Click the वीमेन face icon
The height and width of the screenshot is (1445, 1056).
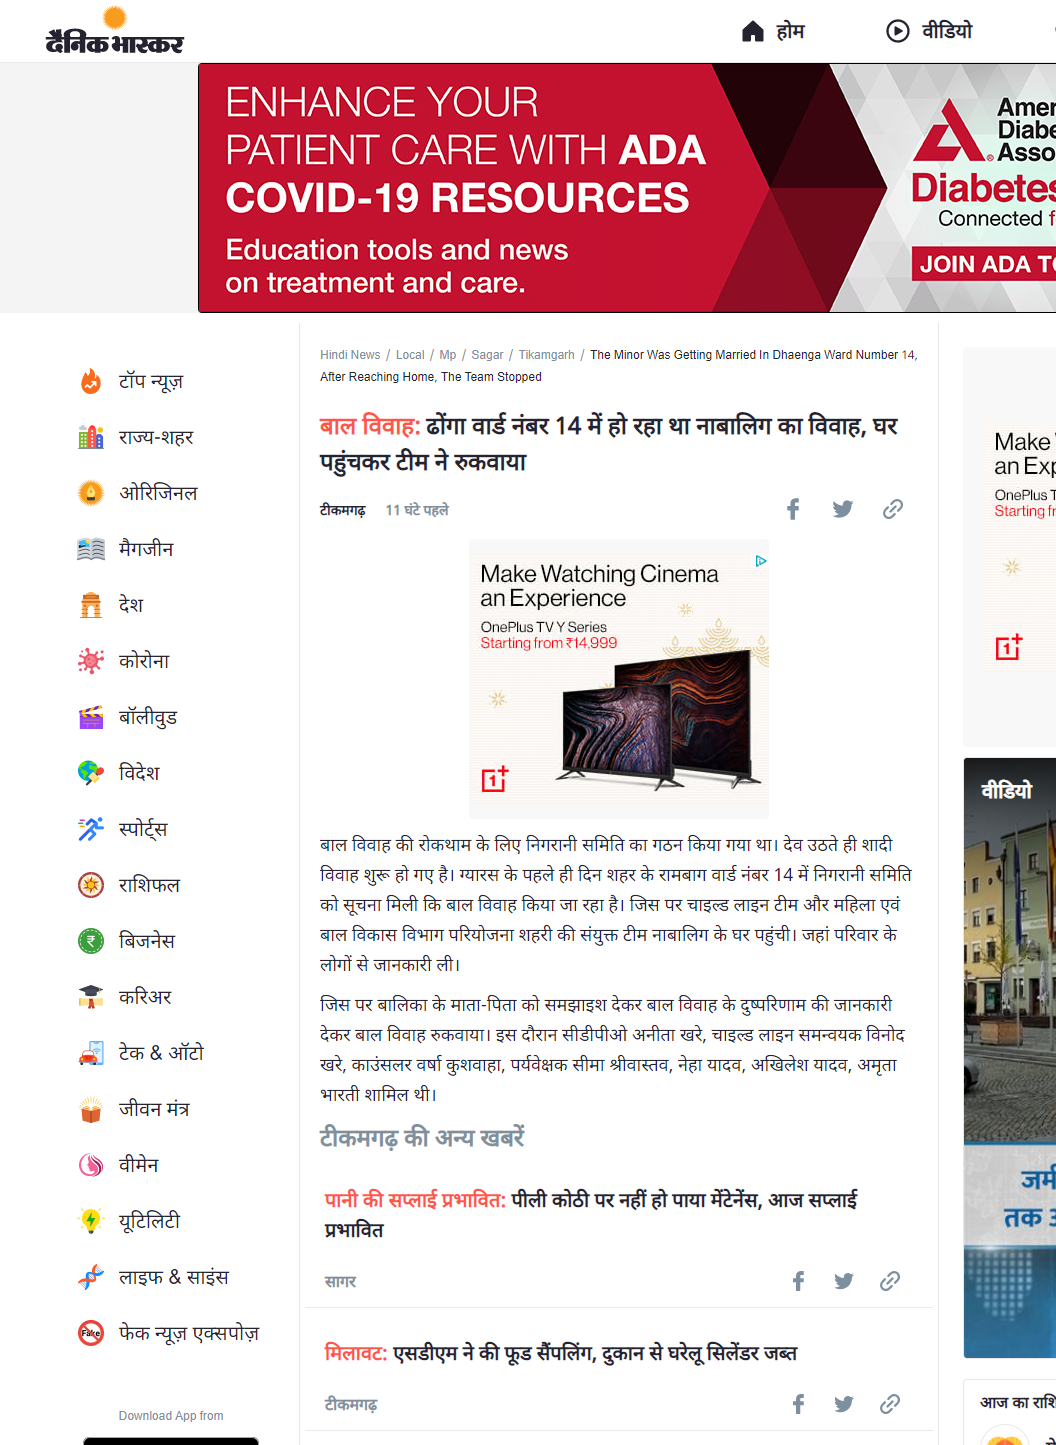point(91,1165)
